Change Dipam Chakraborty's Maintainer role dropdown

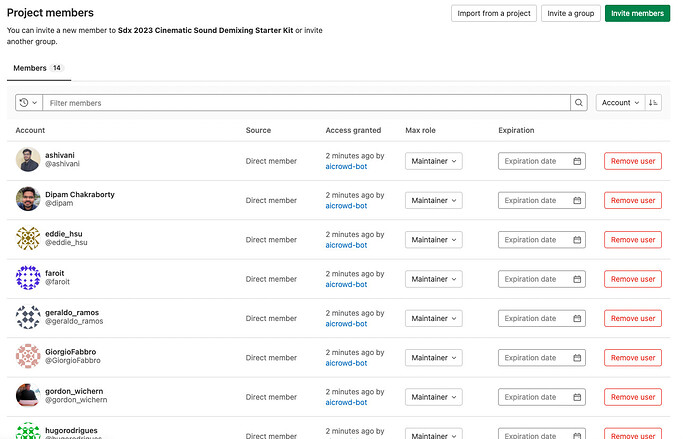click(x=433, y=200)
